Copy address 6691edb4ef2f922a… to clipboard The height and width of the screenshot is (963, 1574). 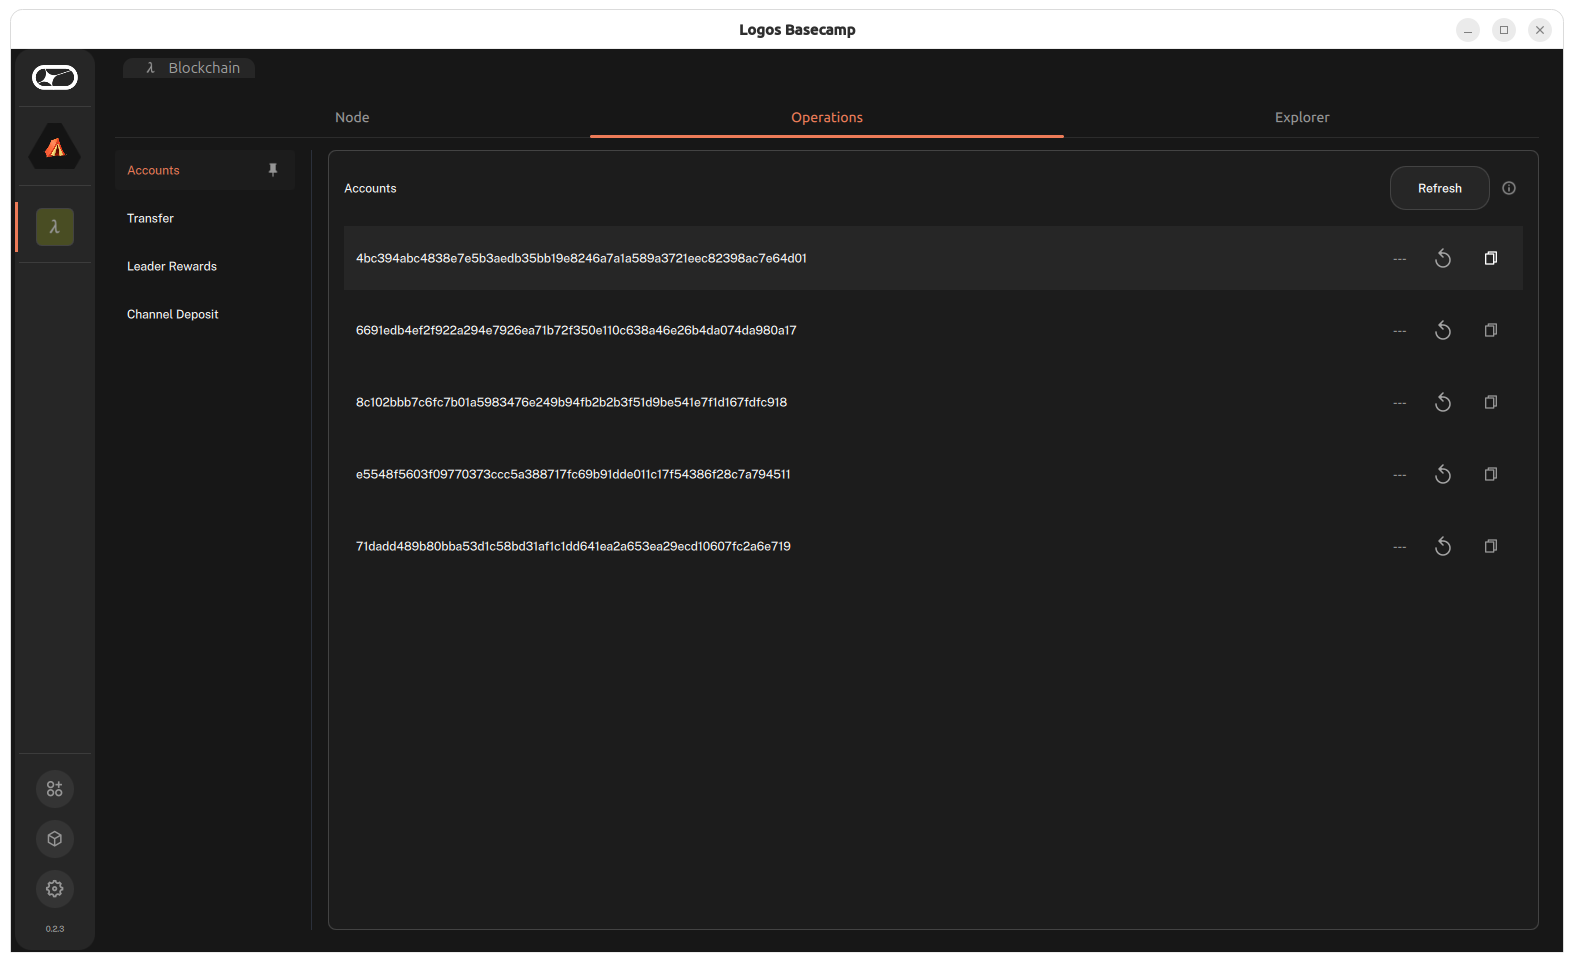1491,330
